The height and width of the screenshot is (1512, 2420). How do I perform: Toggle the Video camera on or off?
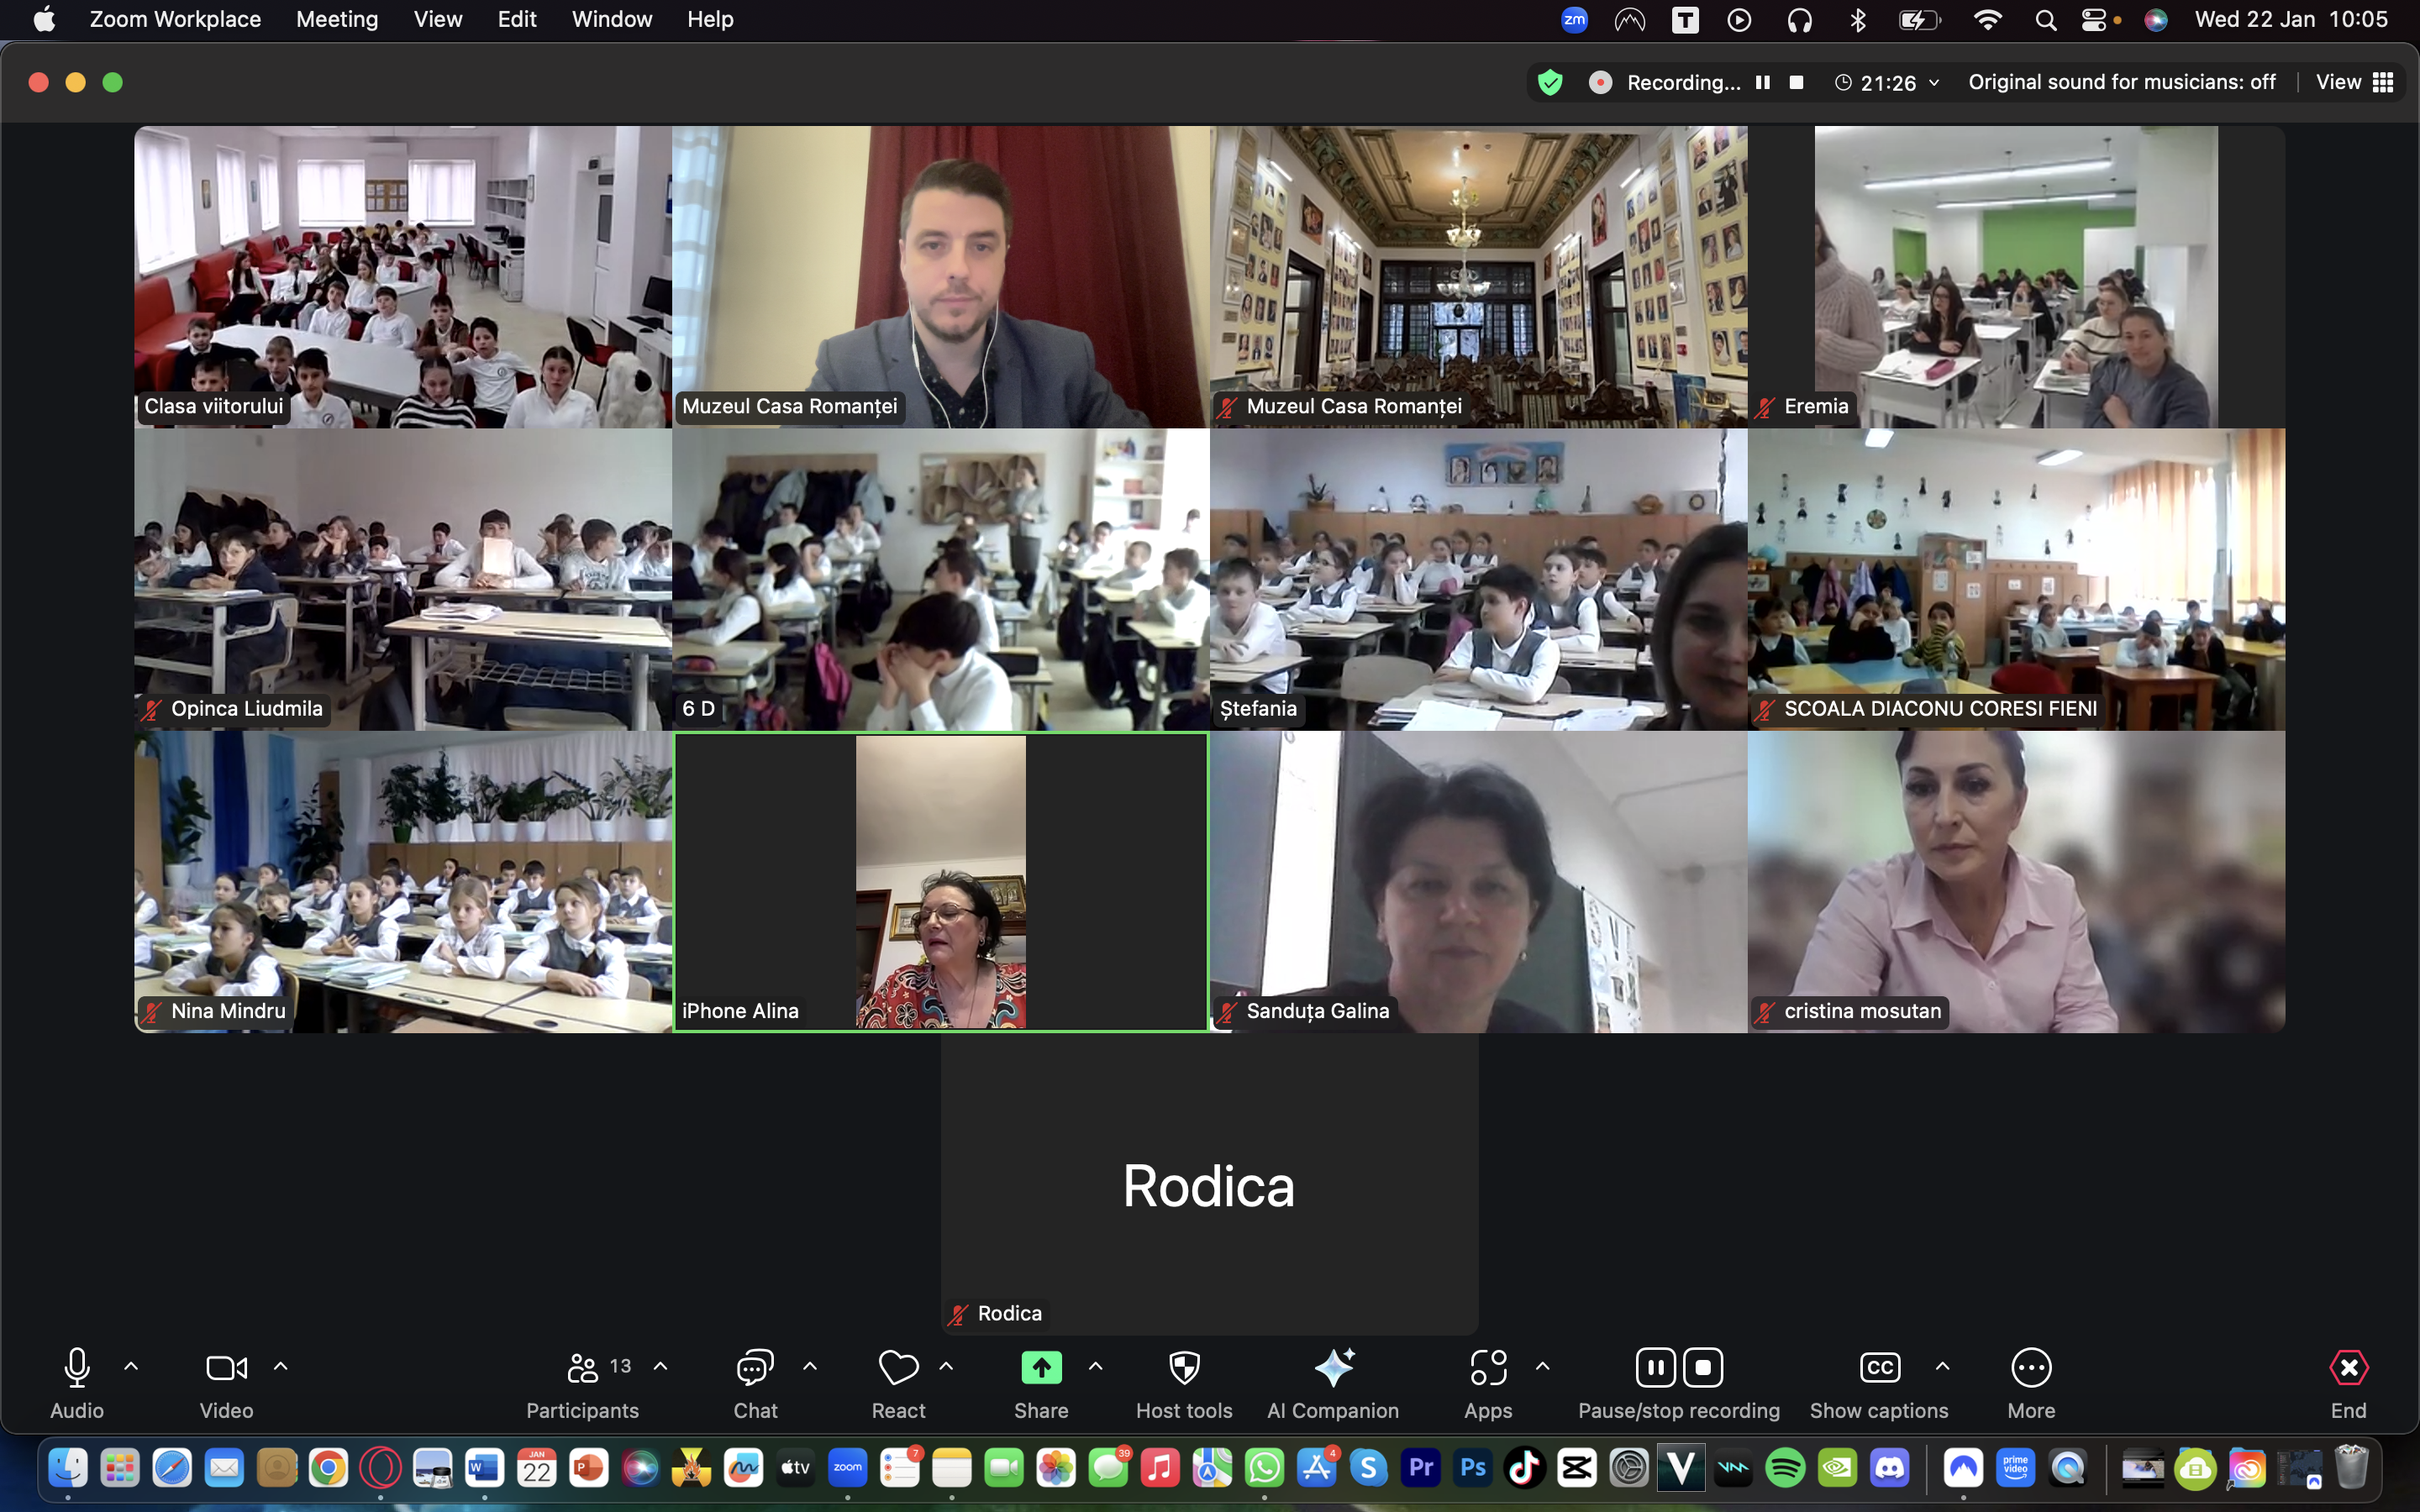[226, 1368]
